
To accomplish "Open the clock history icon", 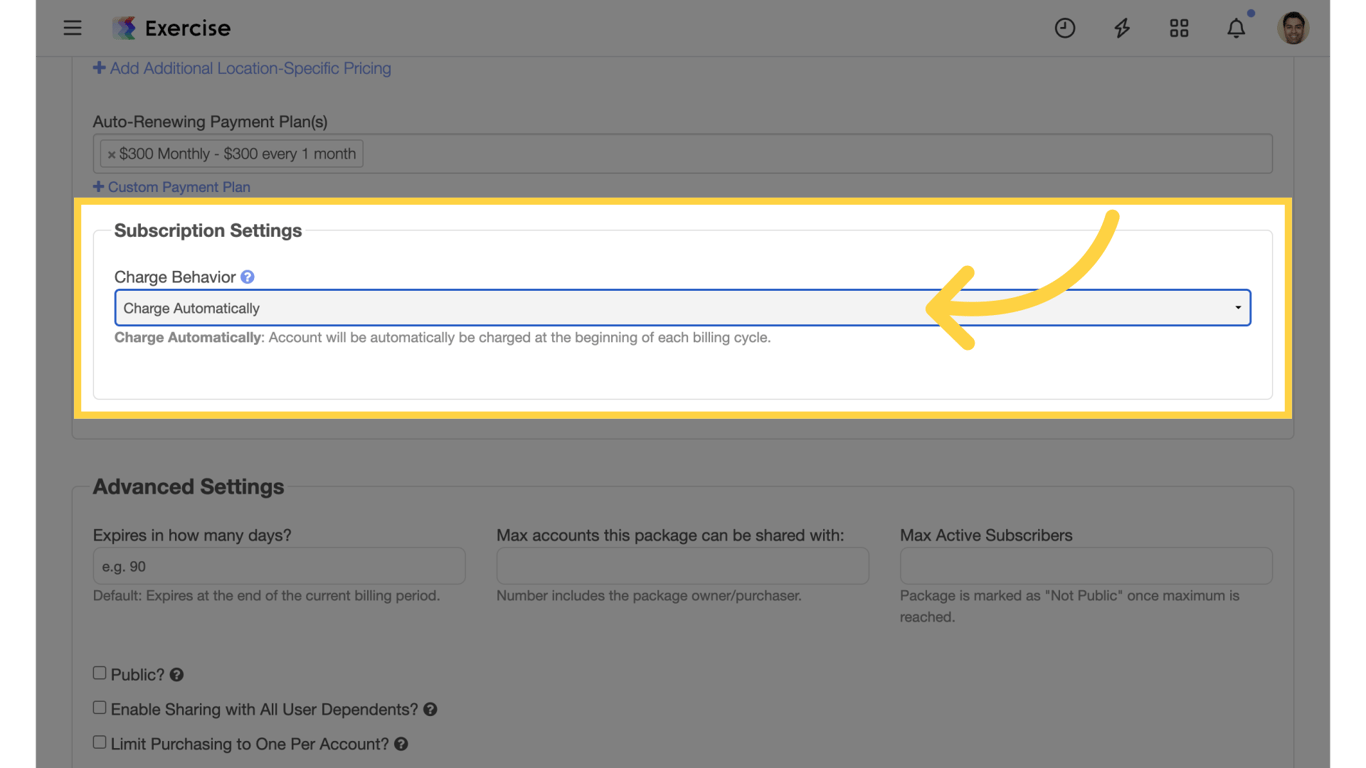I will pos(1064,27).
